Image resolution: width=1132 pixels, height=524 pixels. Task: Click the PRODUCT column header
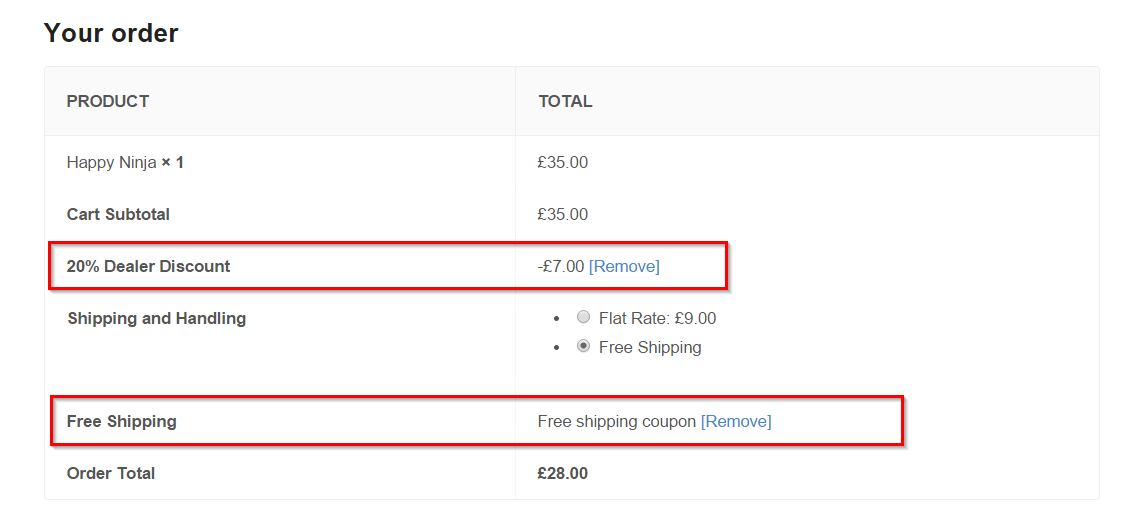[108, 101]
